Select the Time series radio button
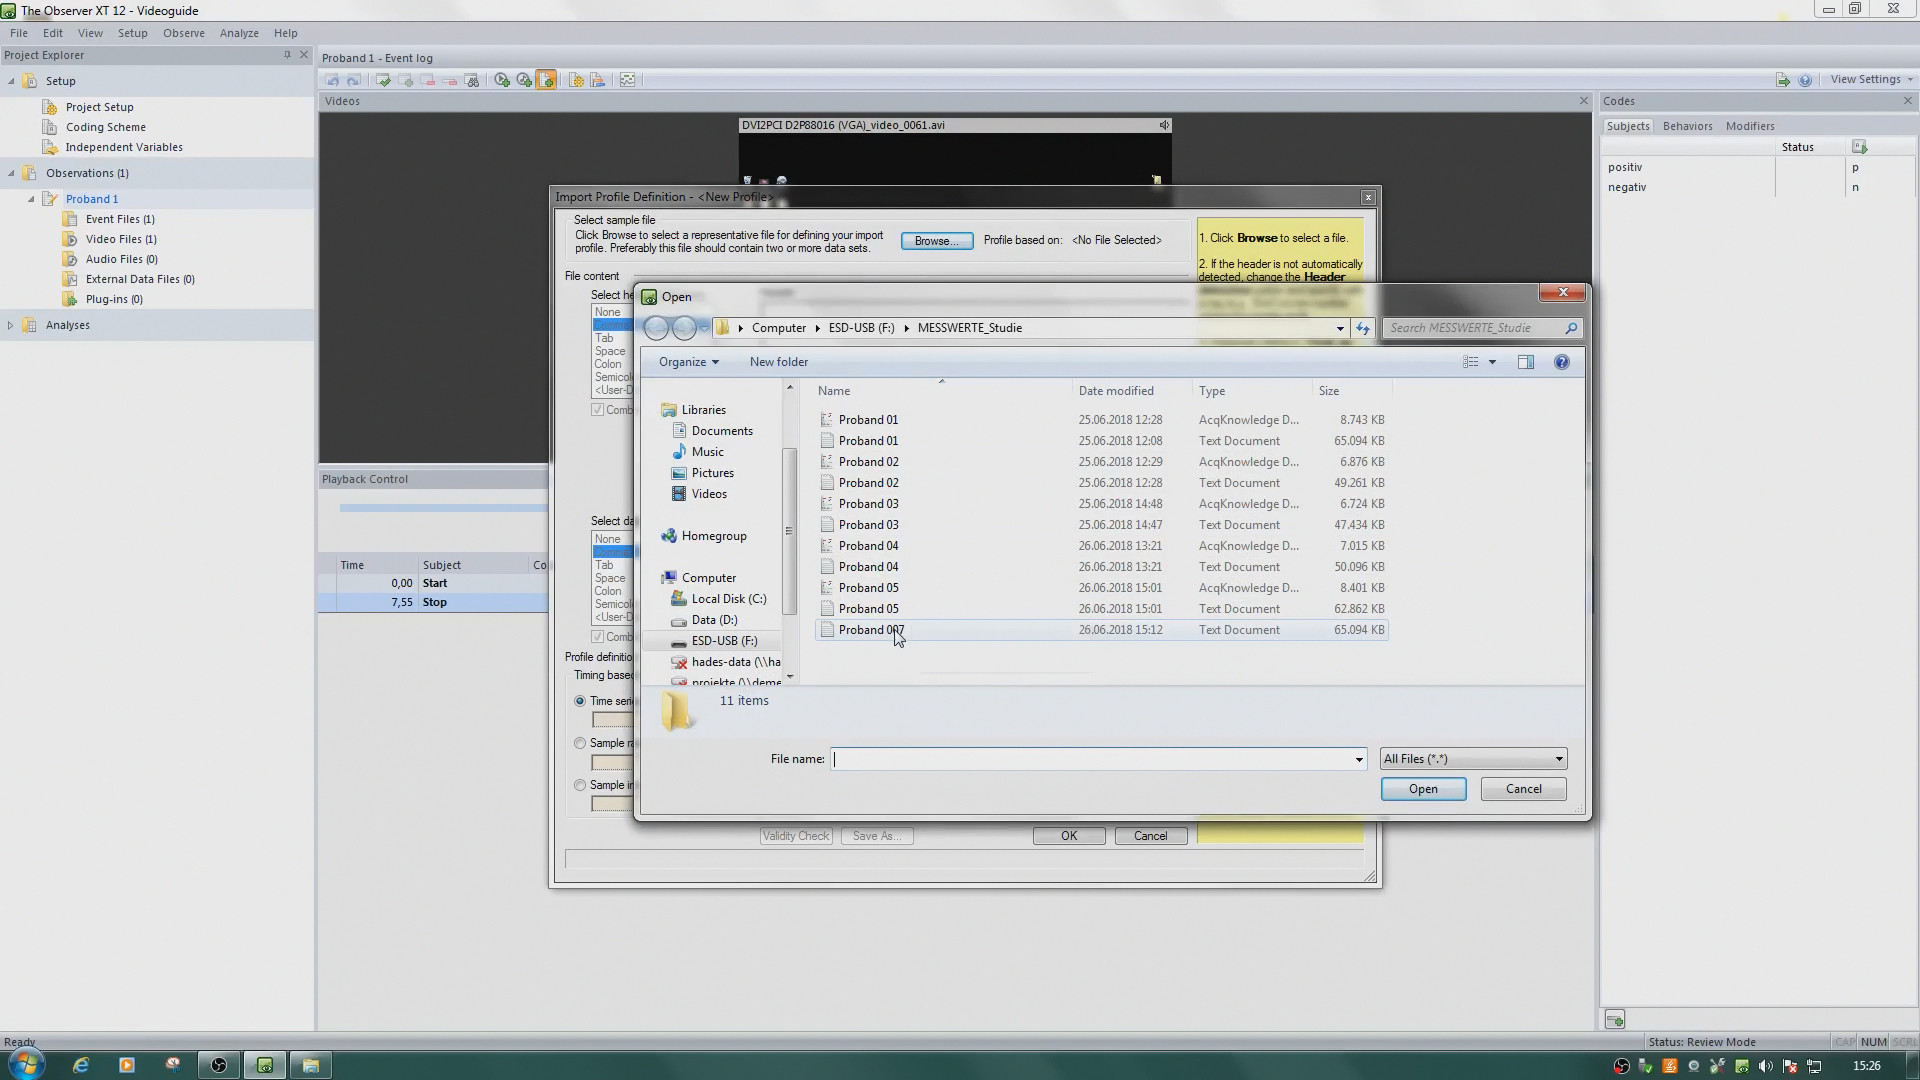Image resolution: width=1920 pixels, height=1080 pixels. (580, 701)
